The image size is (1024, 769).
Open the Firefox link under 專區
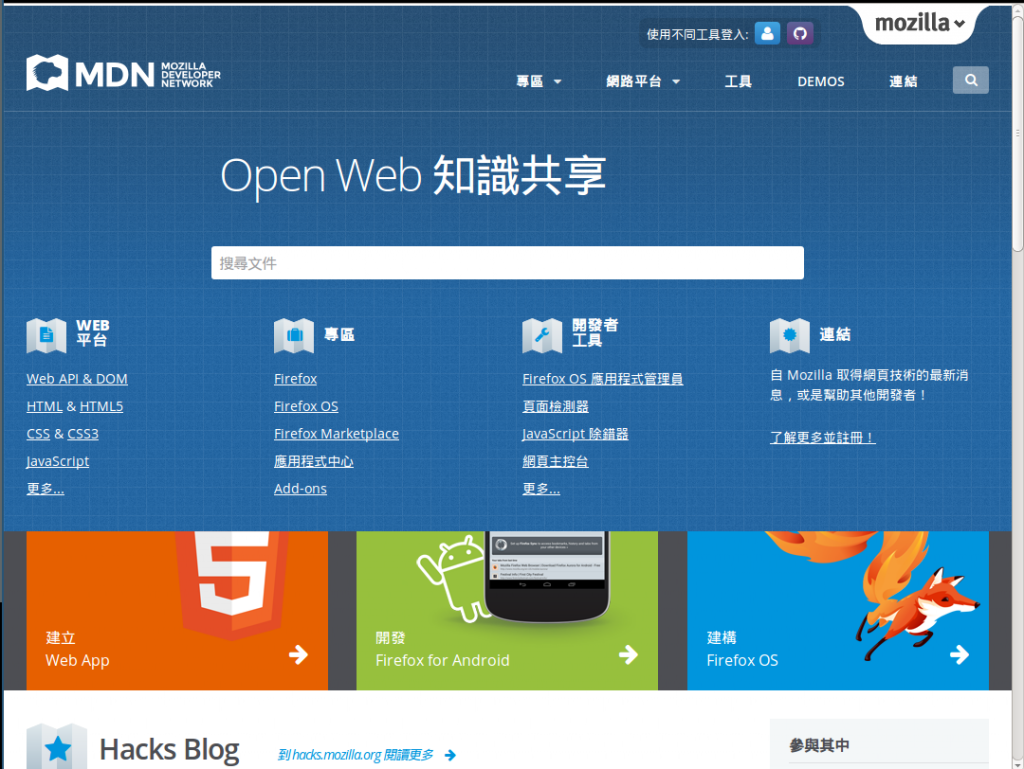[295, 379]
